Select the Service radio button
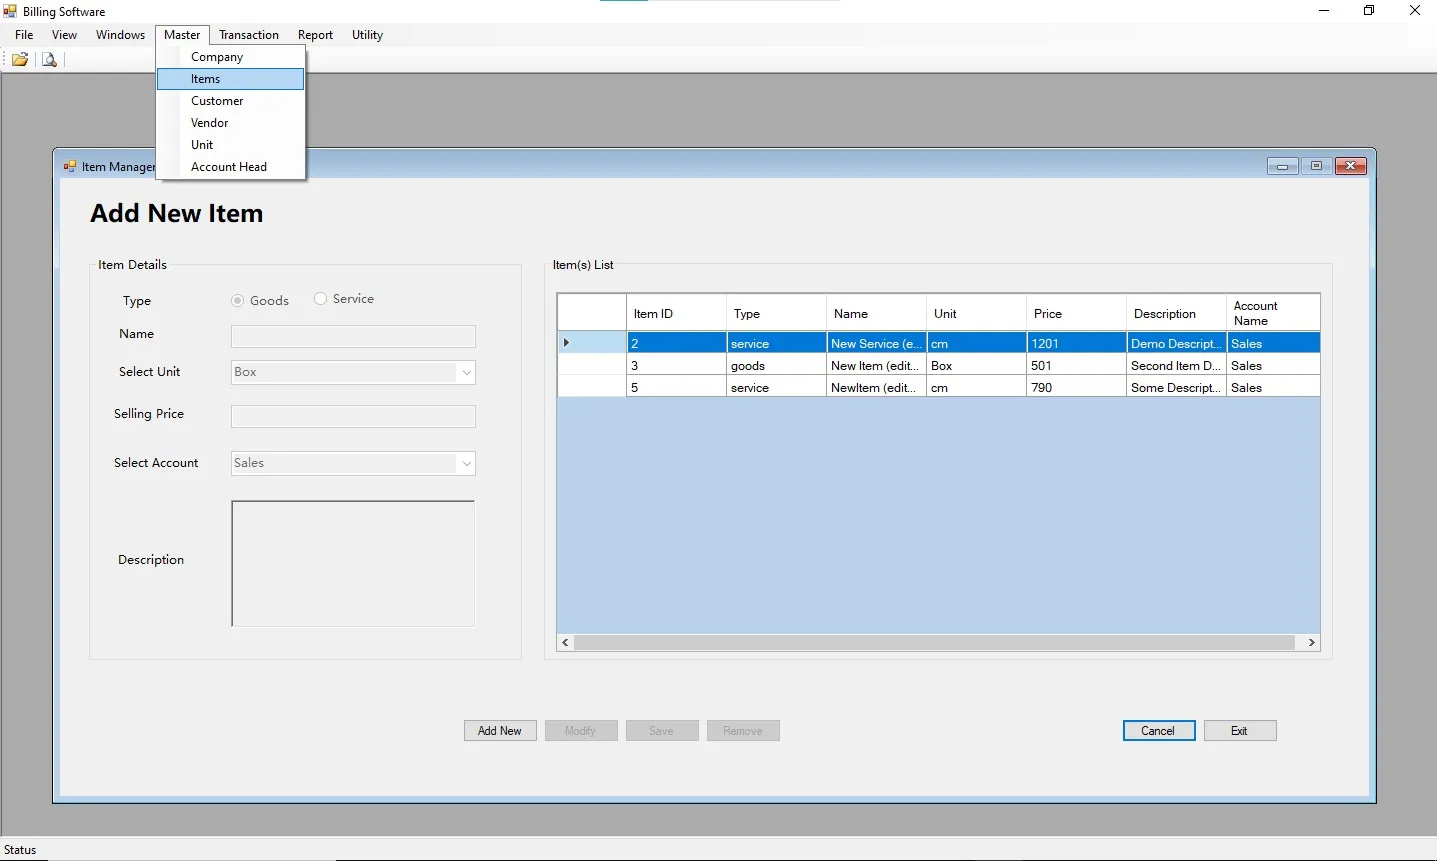The image size is (1437, 861). pyautogui.click(x=321, y=299)
